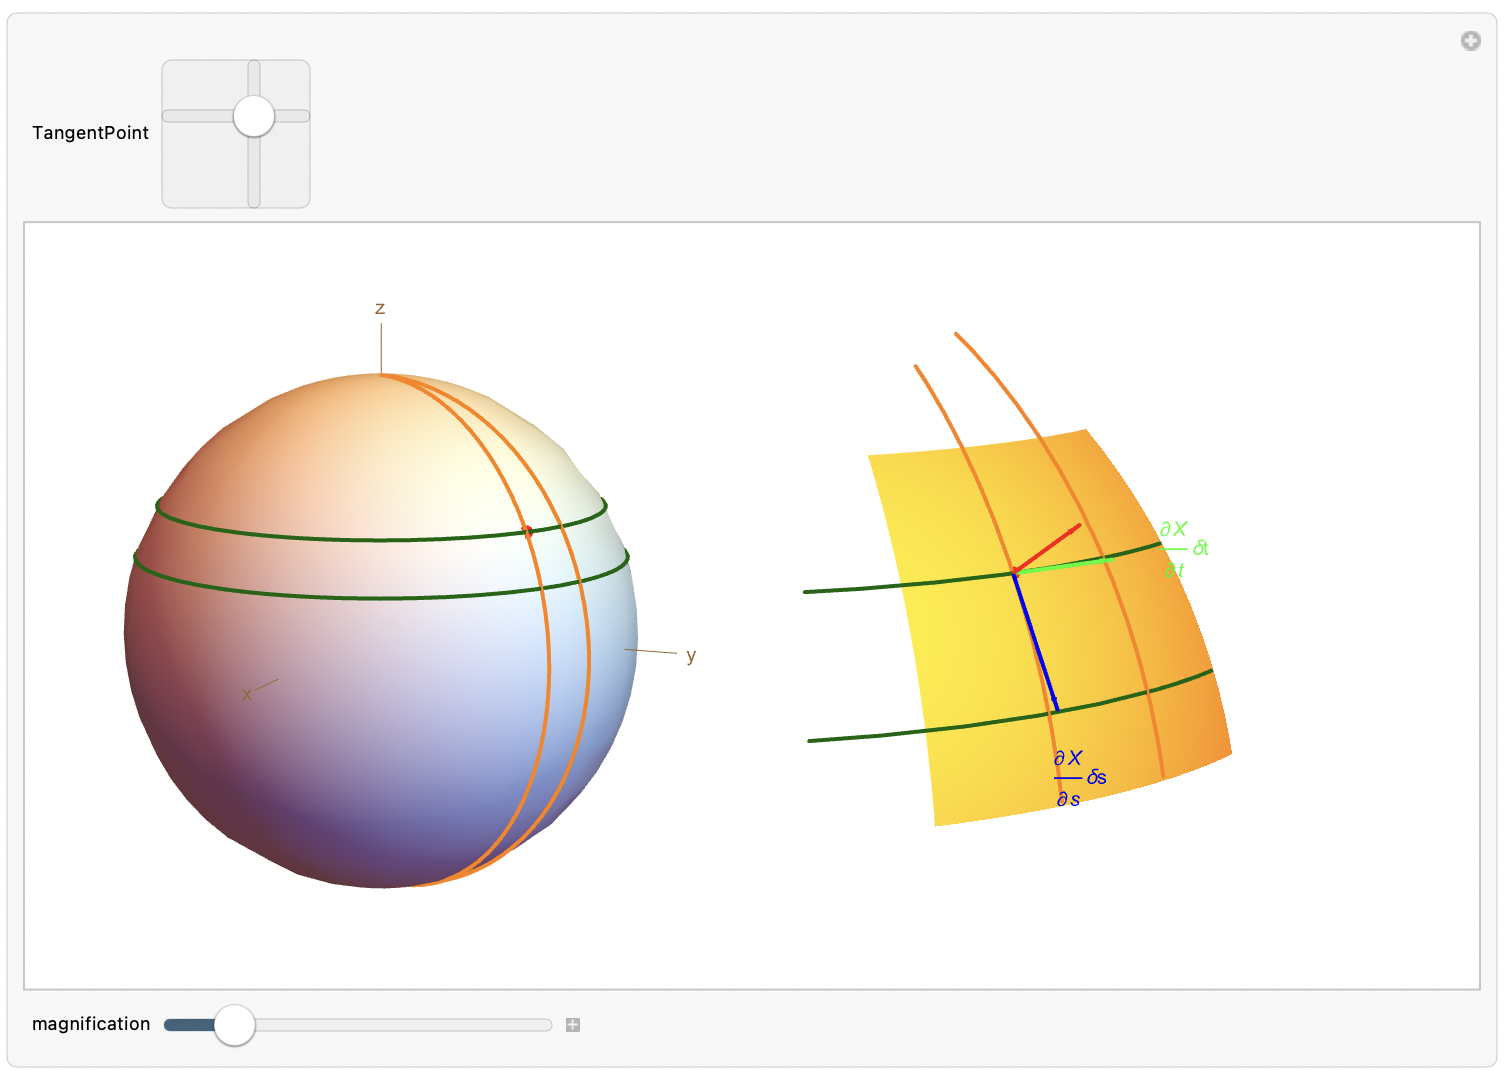This screenshot has width=1504, height=1070.
Task: Click the blue ∂X/∂s δs label
Action: tap(1079, 778)
